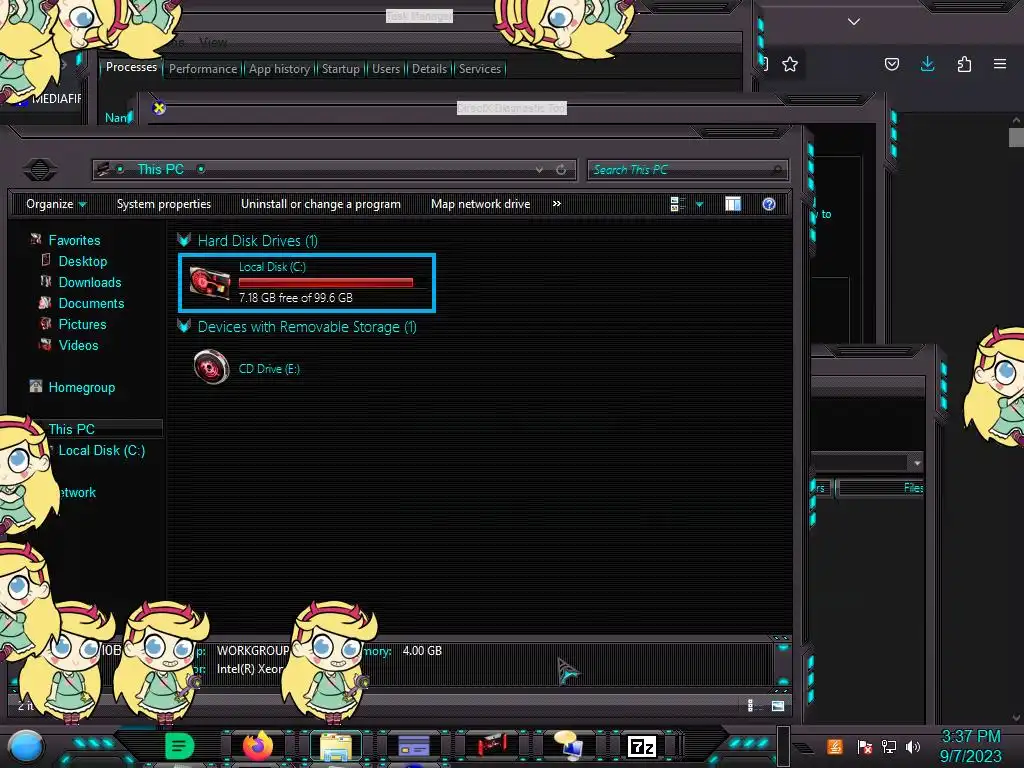The image size is (1024, 768).
Task: Open the browser Pocket icon
Action: click(891, 64)
